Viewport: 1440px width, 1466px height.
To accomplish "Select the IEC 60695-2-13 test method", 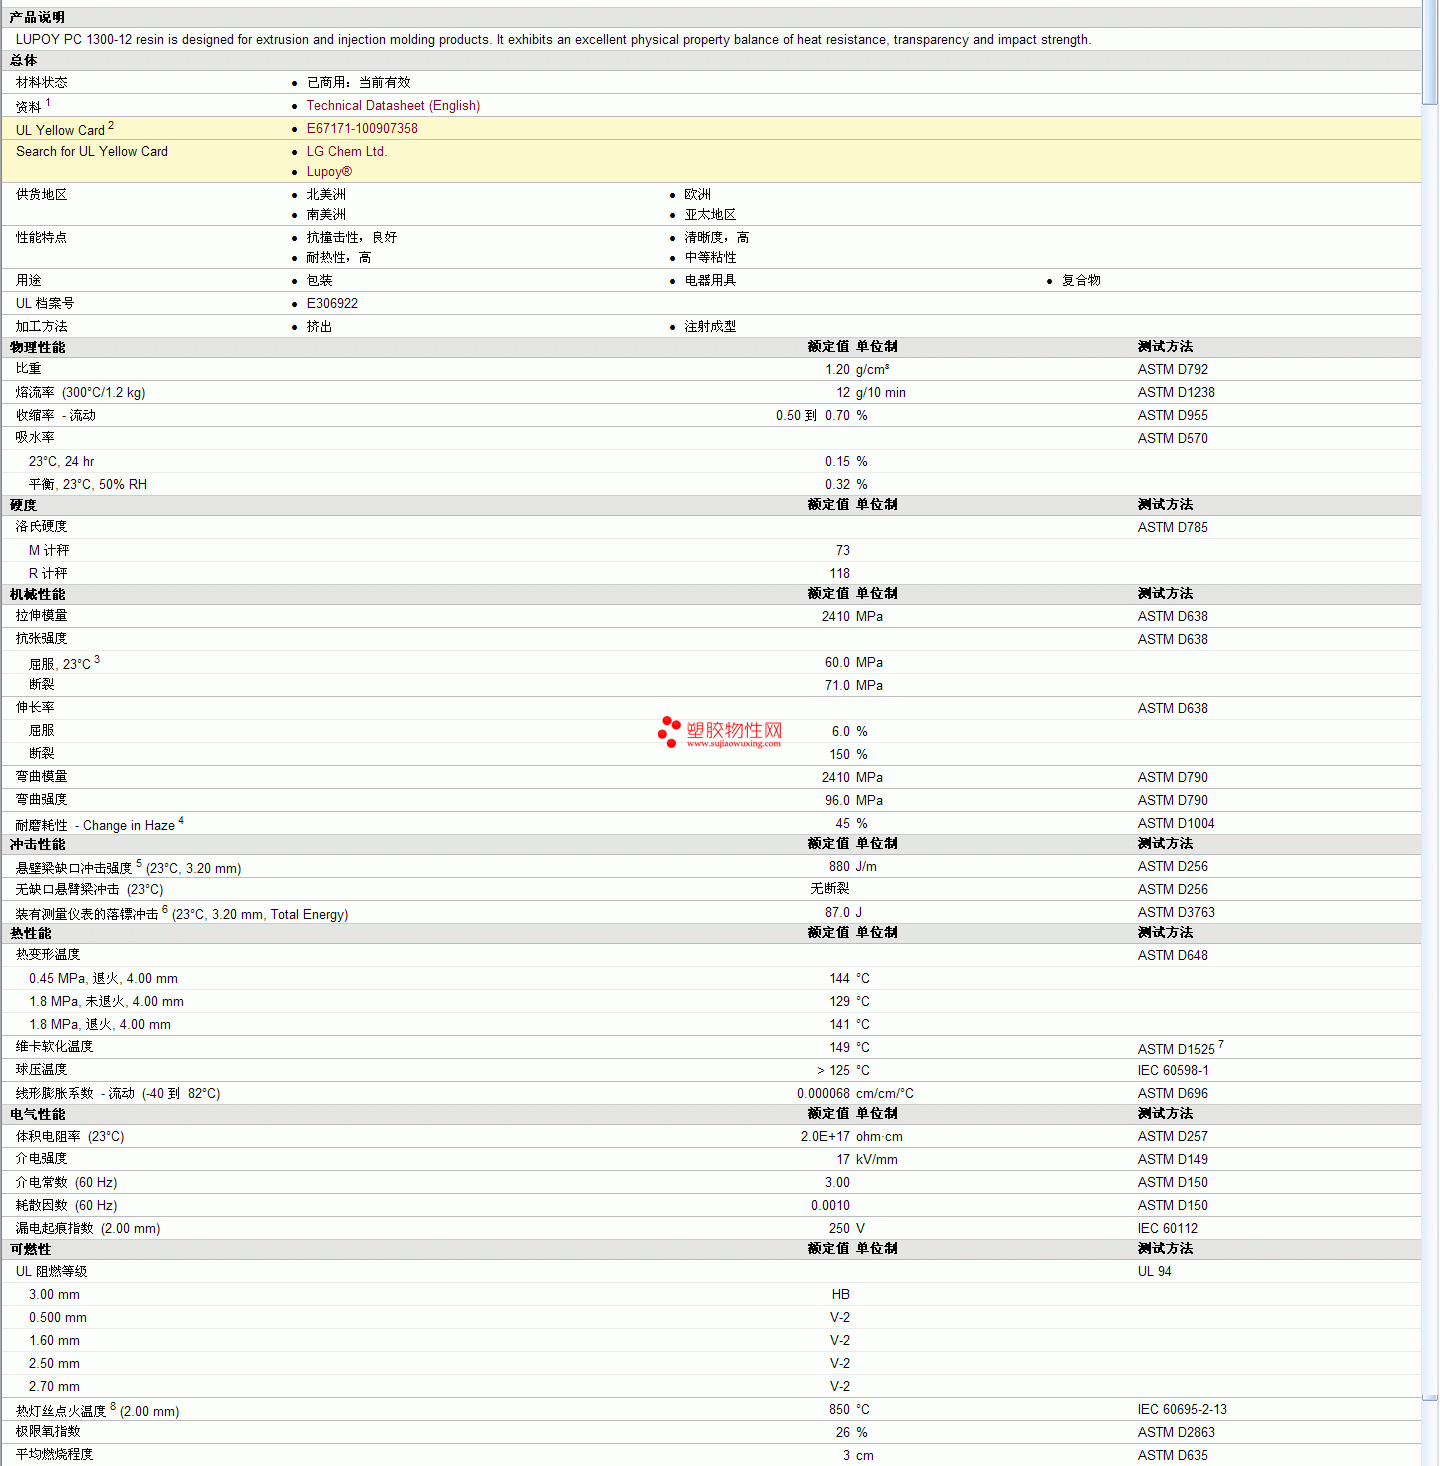I will [1182, 1409].
